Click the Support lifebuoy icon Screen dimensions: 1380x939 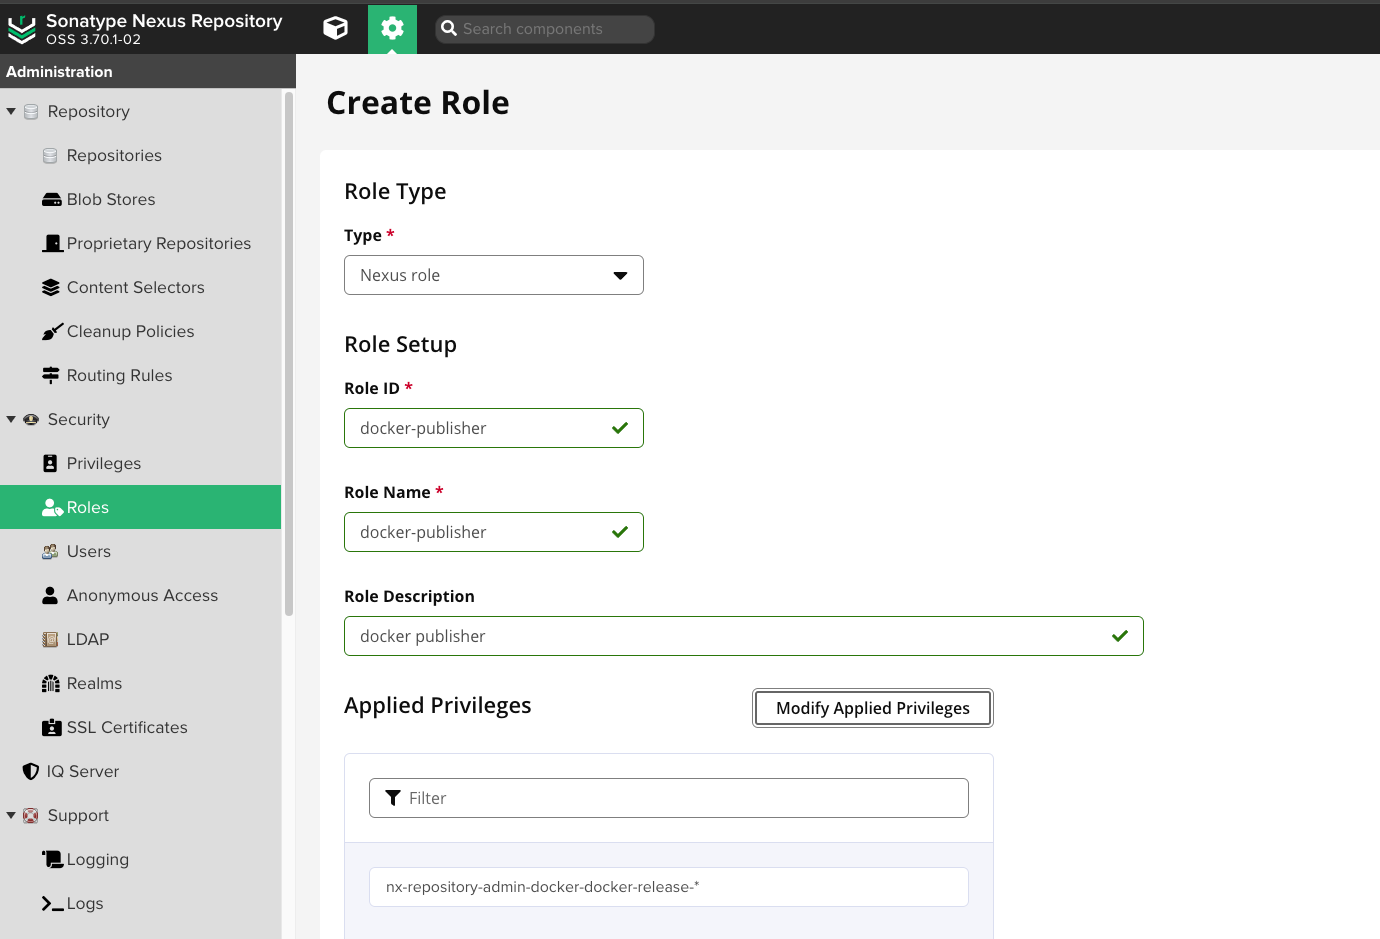click(31, 816)
